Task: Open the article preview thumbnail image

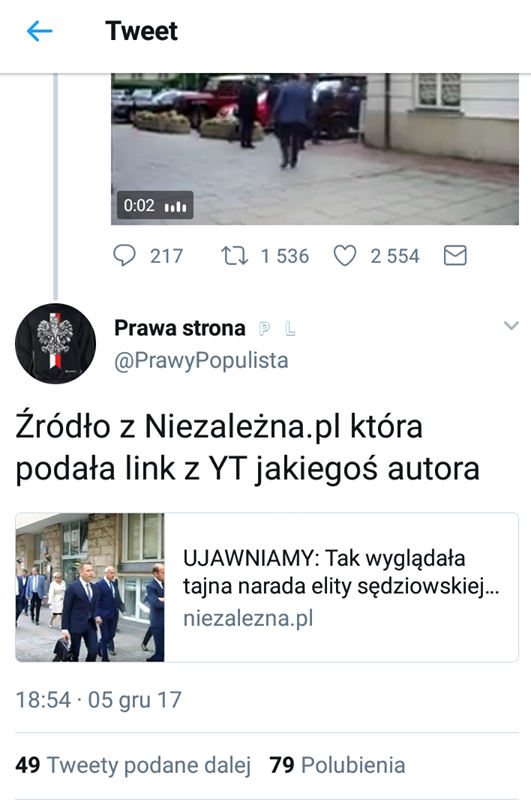Action: pyautogui.click(x=90, y=587)
